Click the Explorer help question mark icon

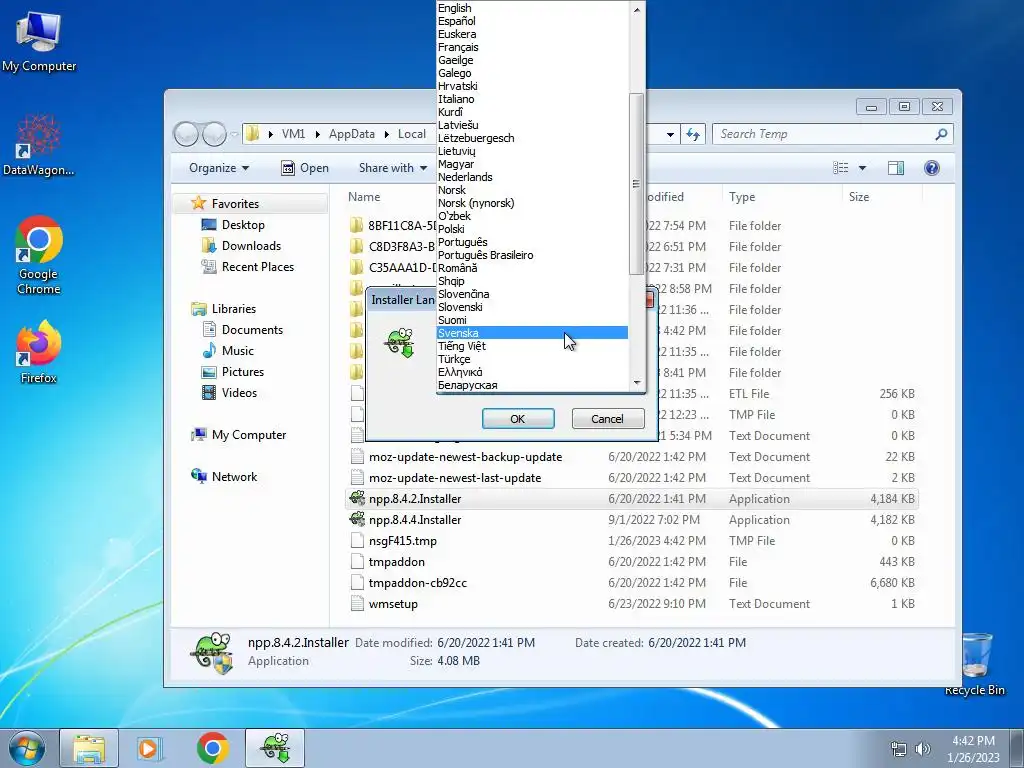tap(932, 168)
